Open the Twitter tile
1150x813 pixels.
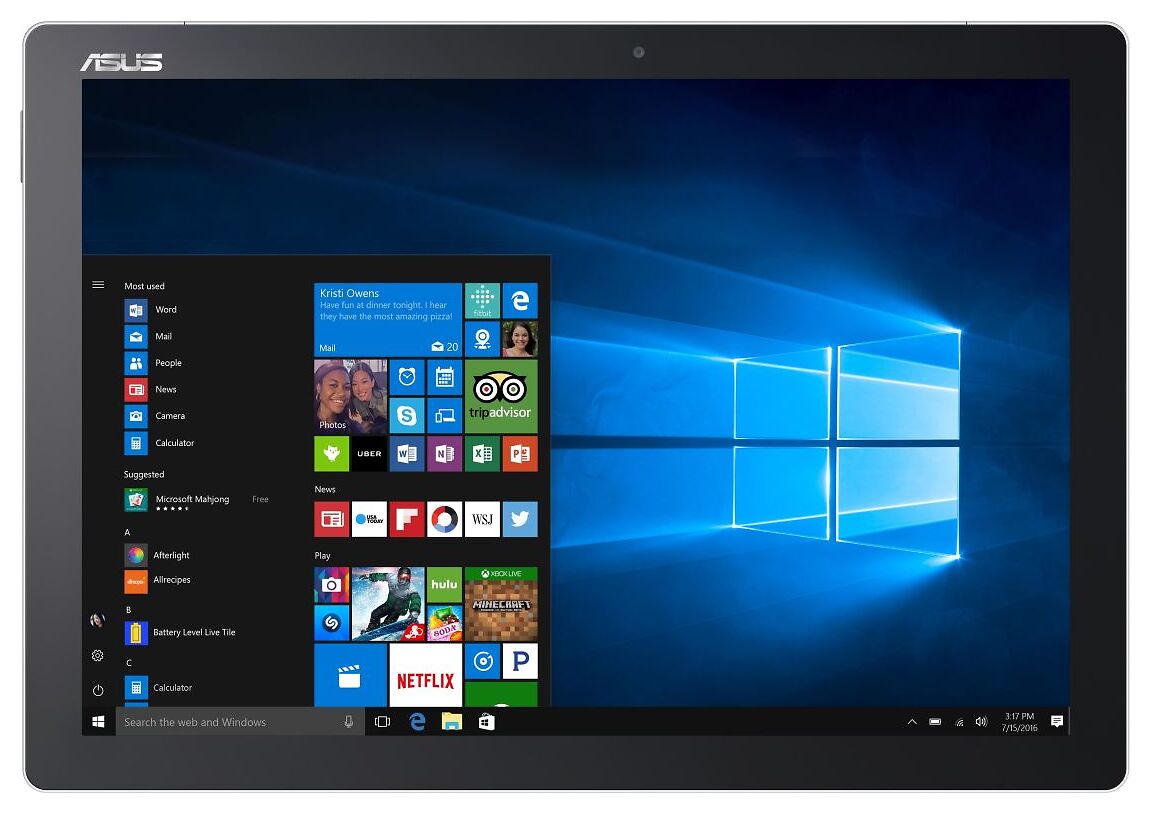pyautogui.click(x=520, y=519)
